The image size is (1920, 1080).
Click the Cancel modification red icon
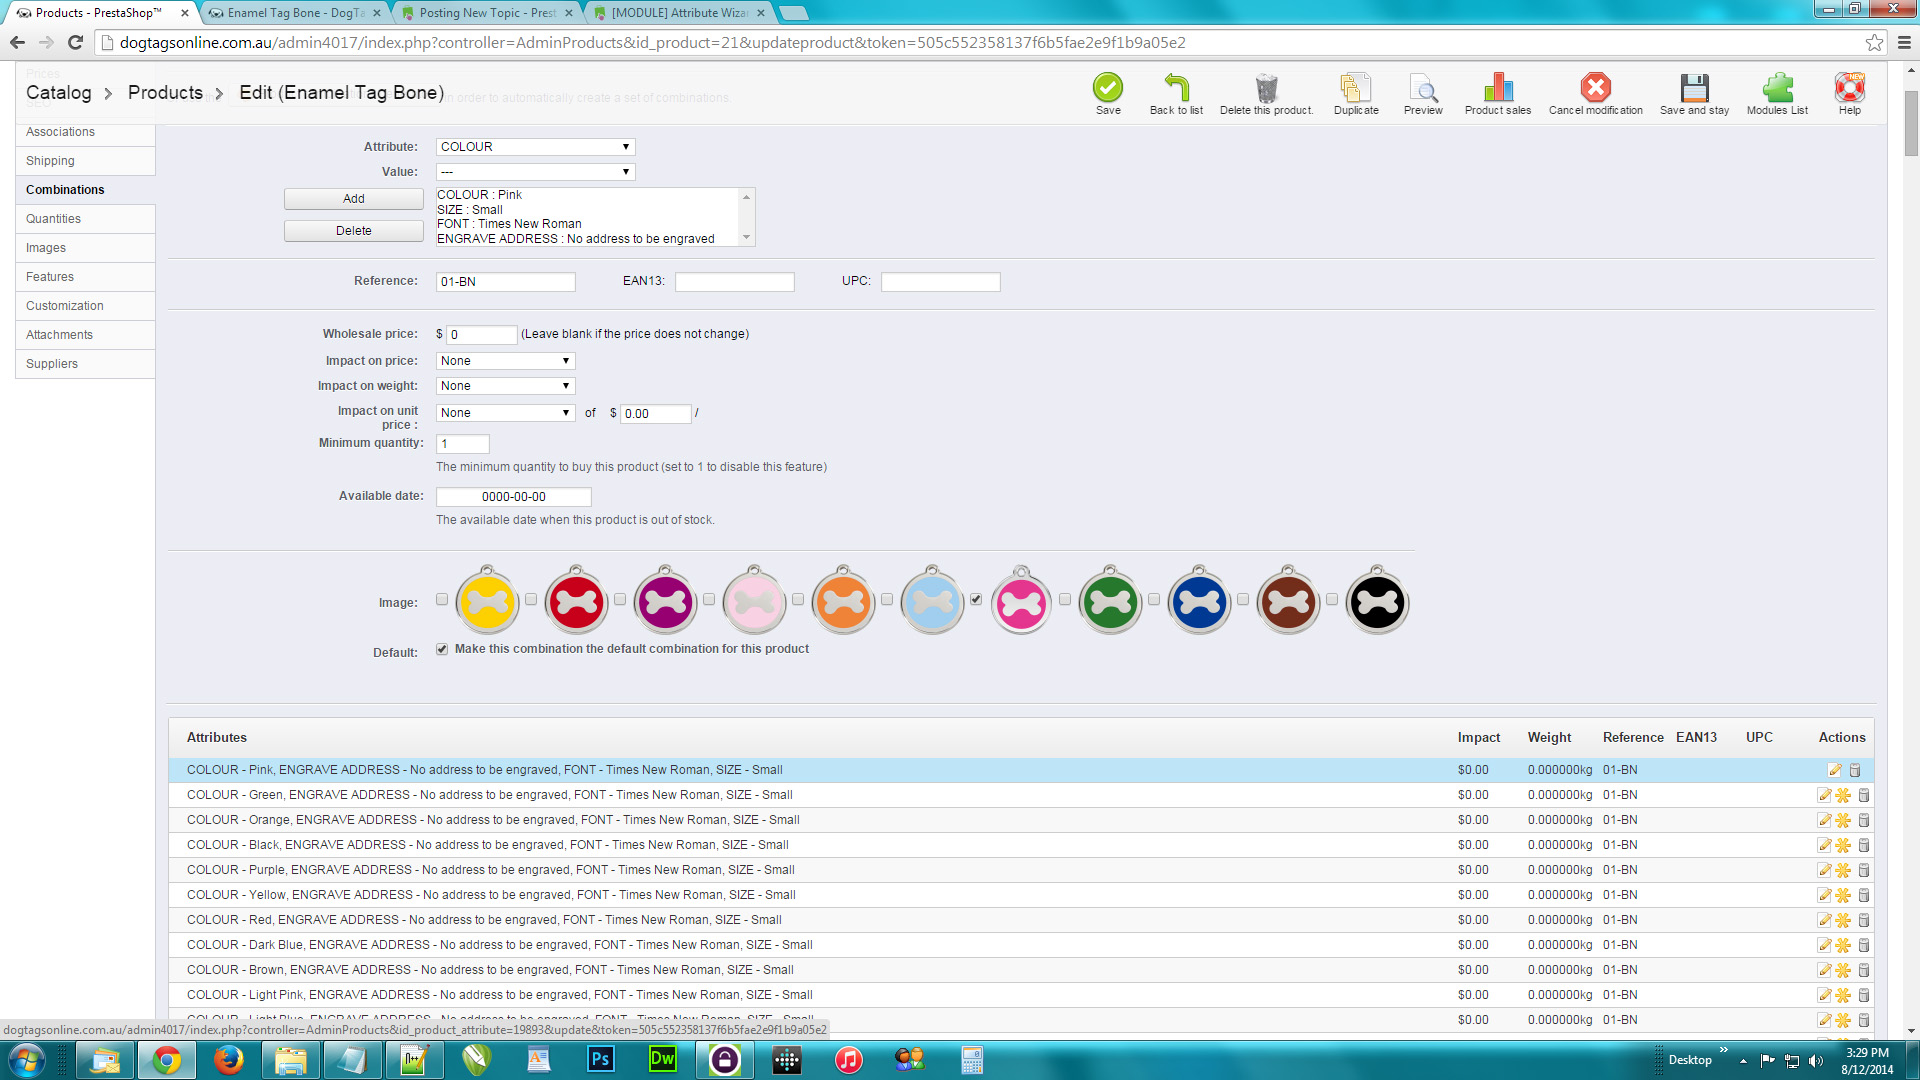[1595, 88]
